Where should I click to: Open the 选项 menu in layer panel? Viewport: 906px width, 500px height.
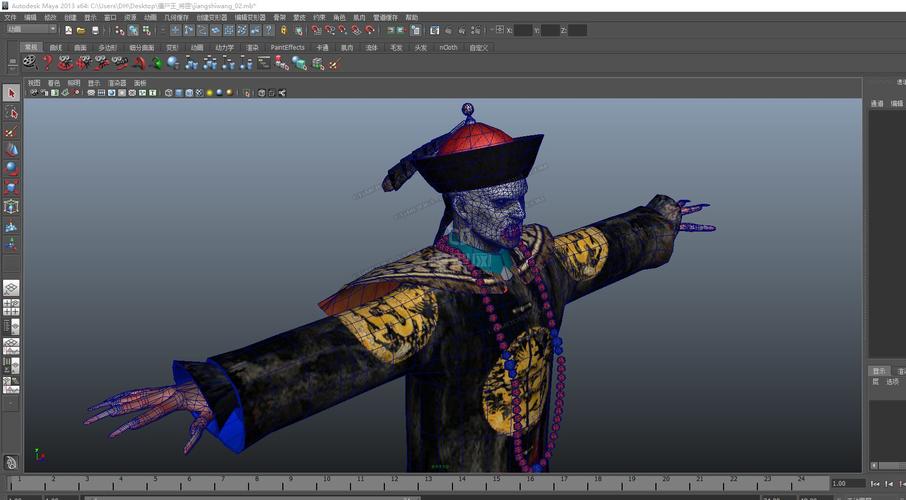(893, 382)
